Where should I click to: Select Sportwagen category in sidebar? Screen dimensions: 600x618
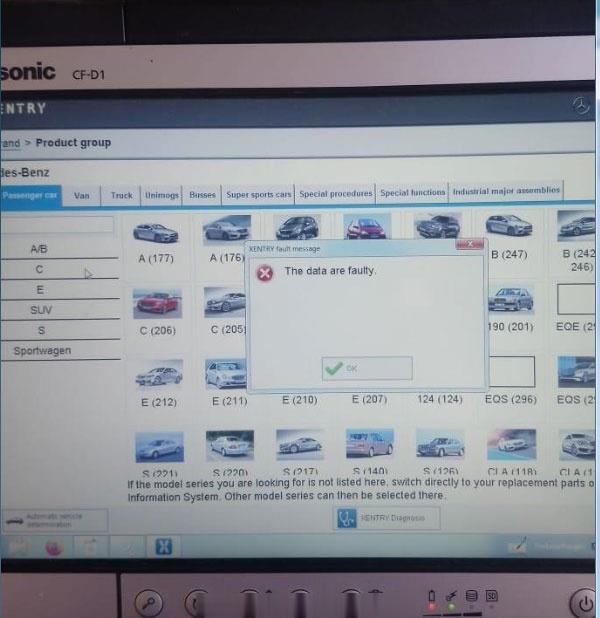click(59, 350)
